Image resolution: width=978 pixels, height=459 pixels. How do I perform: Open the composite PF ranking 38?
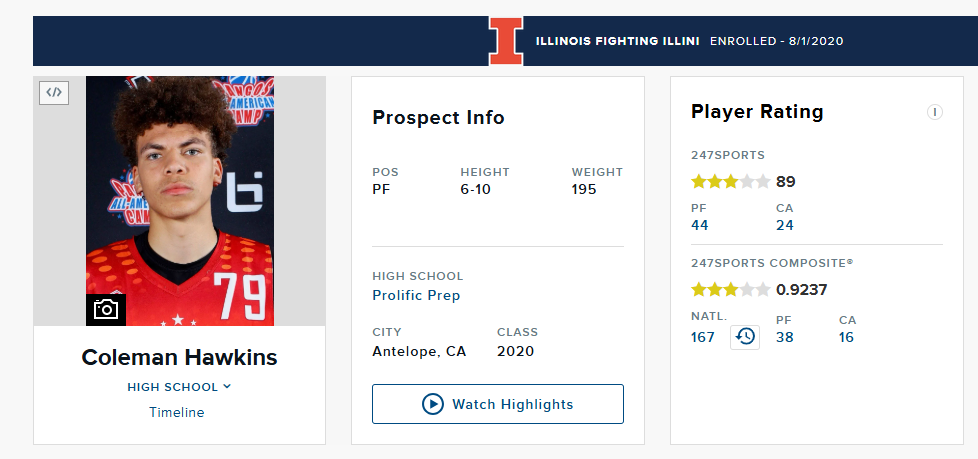785,337
